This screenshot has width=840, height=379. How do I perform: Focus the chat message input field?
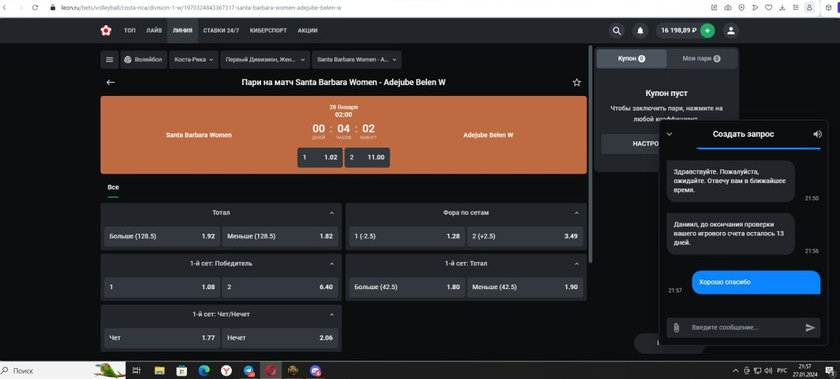coord(745,328)
